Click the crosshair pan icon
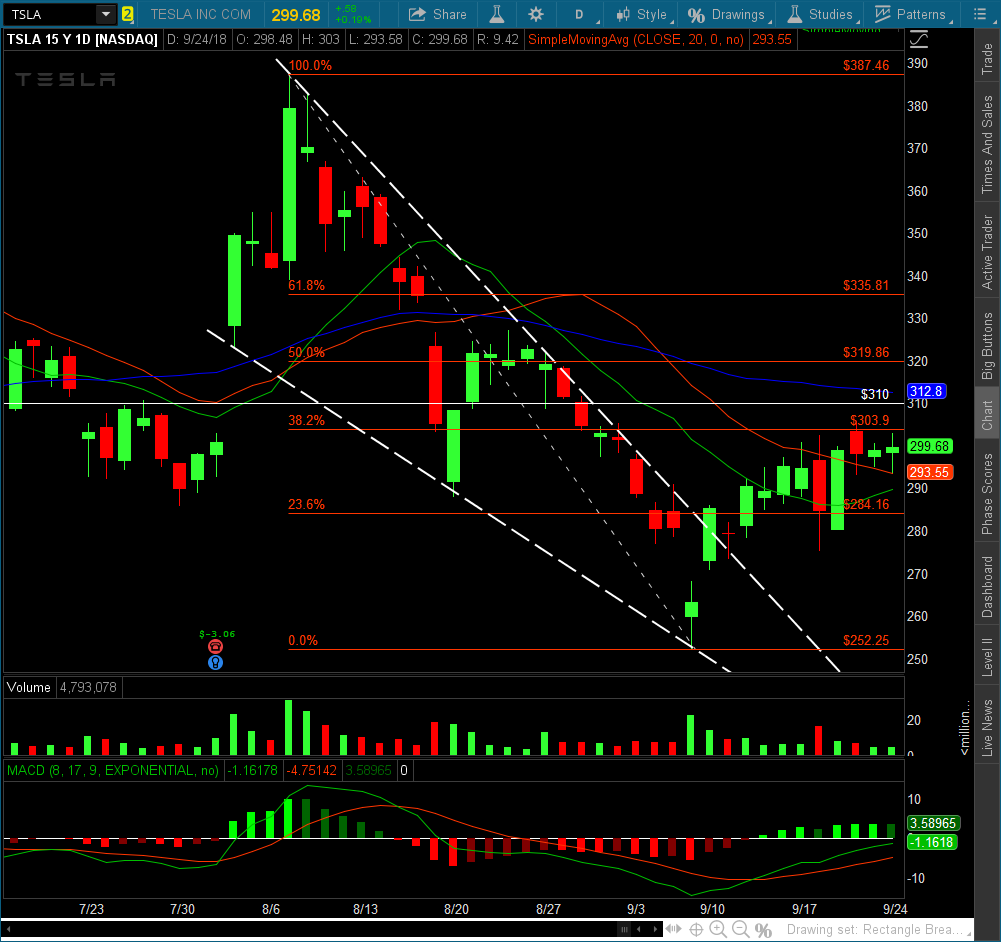 [696, 930]
